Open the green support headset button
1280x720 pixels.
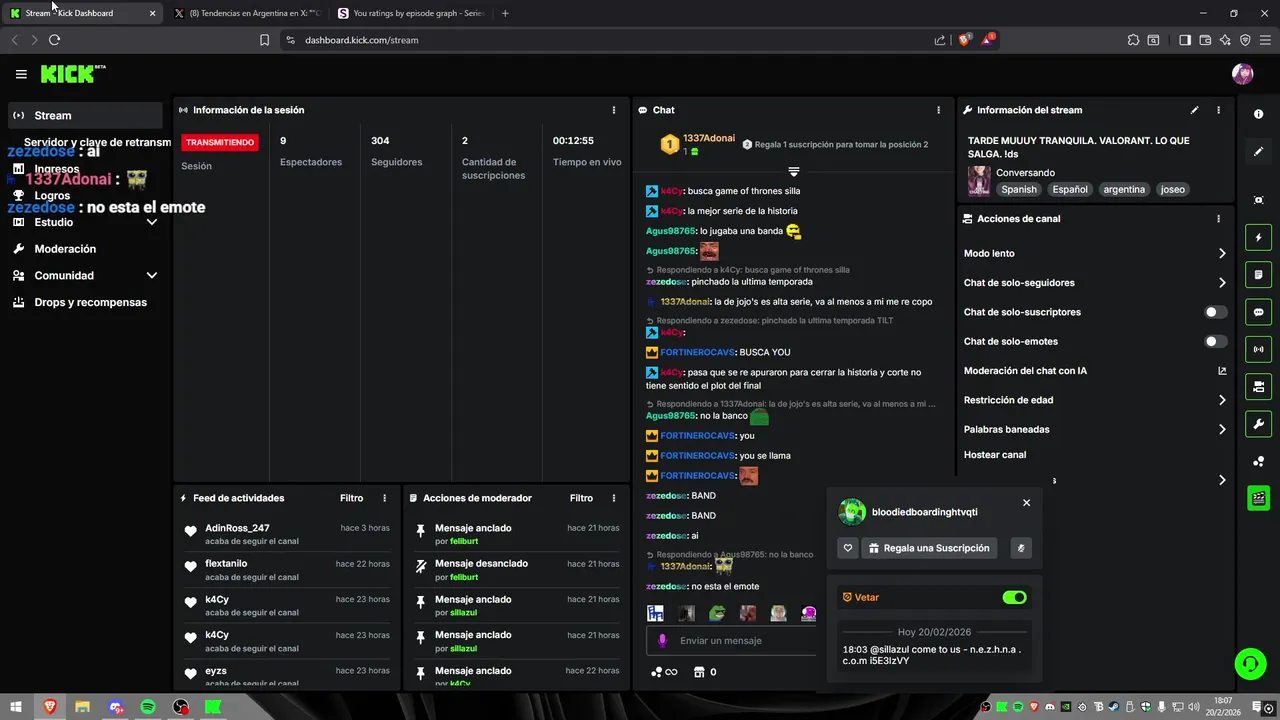[1248, 663]
